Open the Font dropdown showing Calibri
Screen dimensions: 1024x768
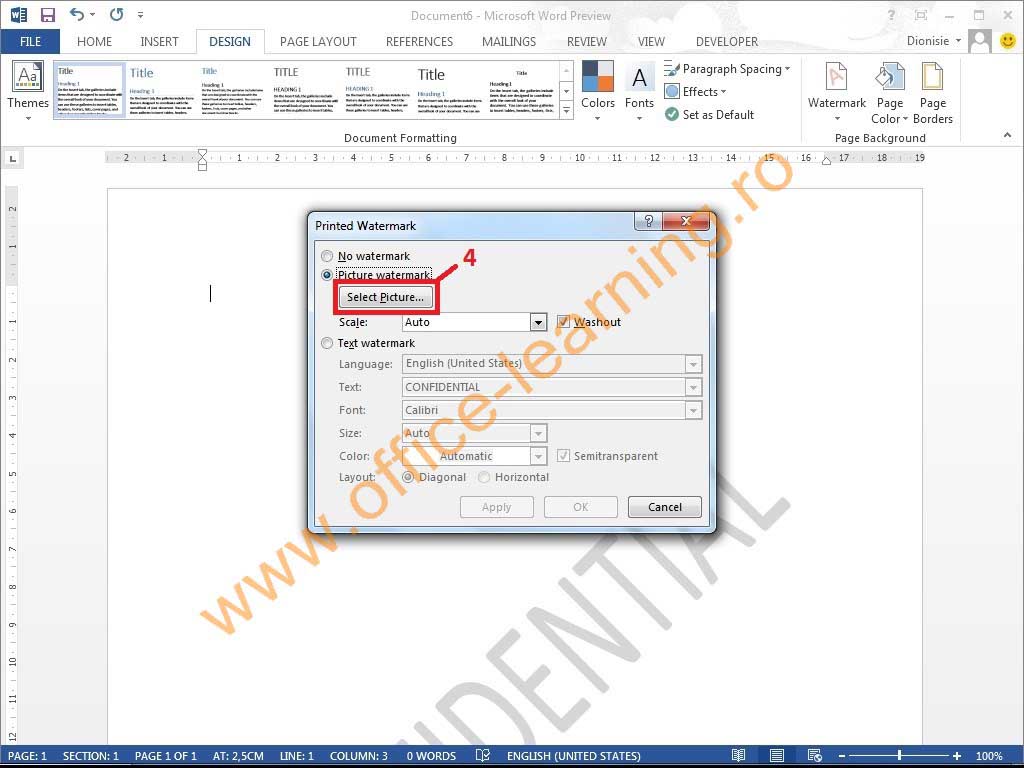pos(552,410)
